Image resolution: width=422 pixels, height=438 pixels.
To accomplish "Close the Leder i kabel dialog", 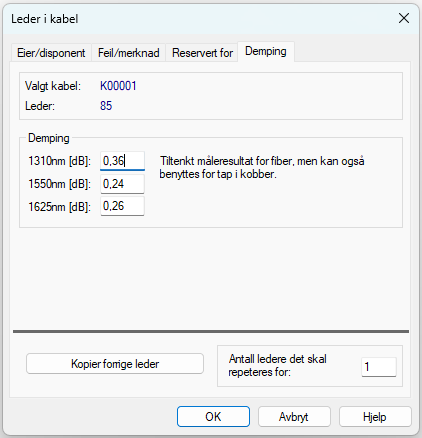I will [x=404, y=18].
